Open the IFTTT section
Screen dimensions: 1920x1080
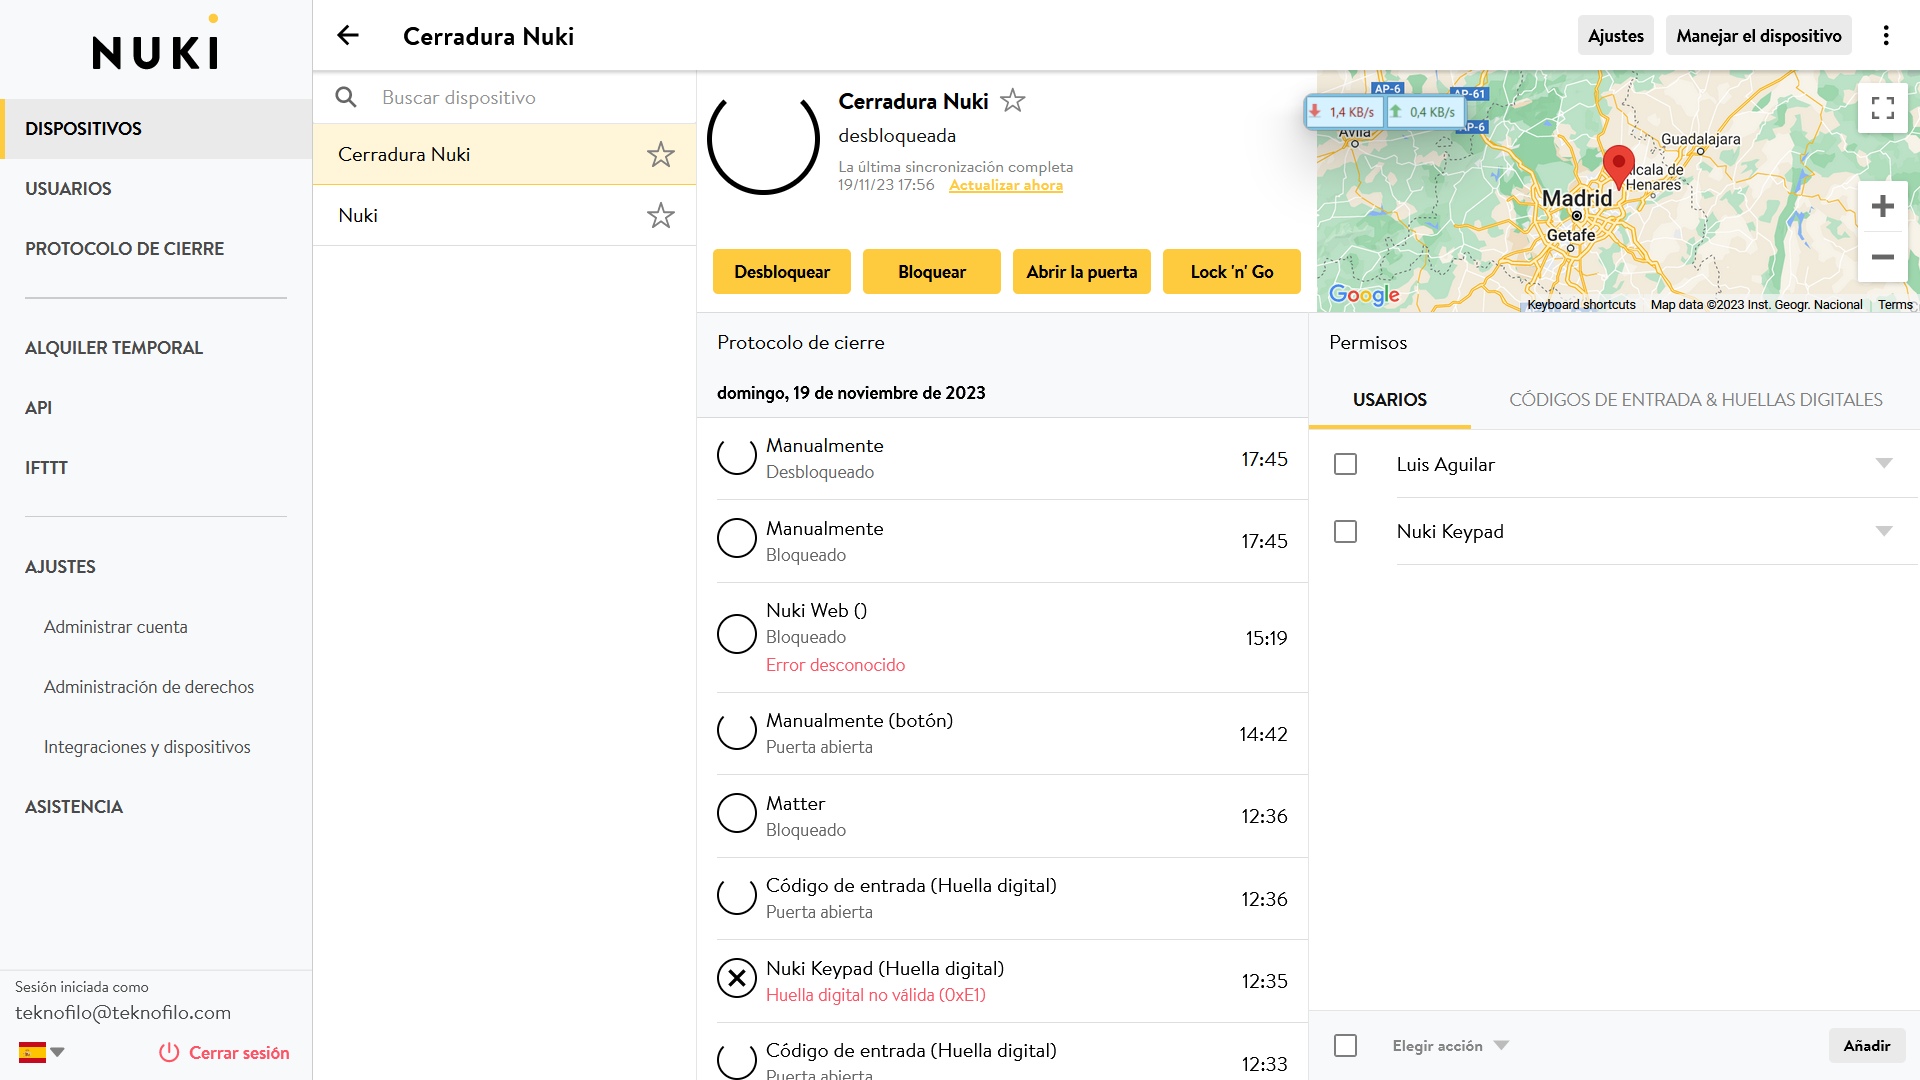pyautogui.click(x=156, y=468)
